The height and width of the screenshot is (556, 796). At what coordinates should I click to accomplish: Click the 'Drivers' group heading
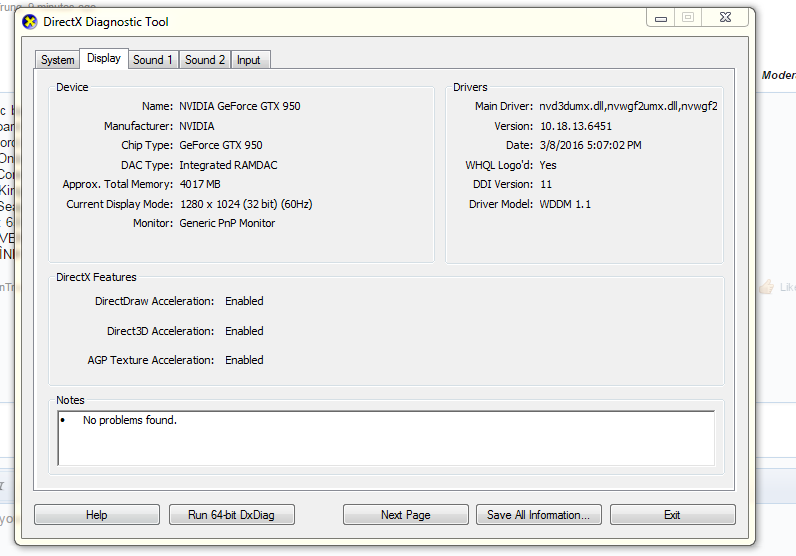(470, 87)
